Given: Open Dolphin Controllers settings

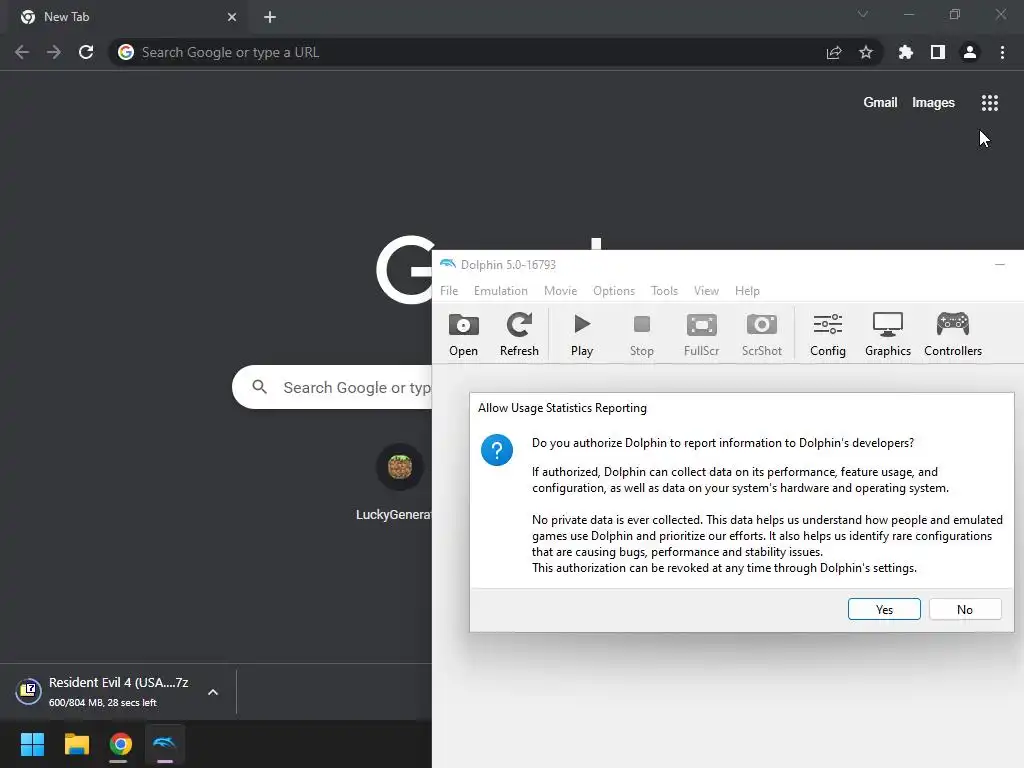Looking at the screenshot, I should click(953, 334).
